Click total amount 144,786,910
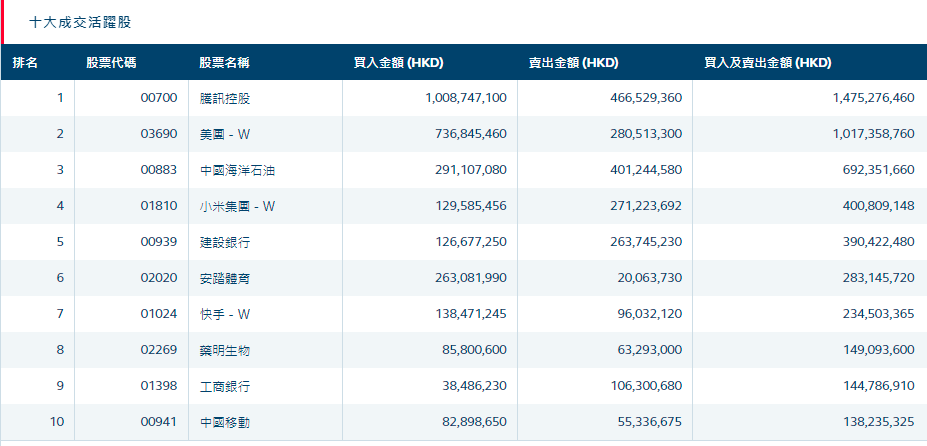Screen dimensions: 927x446 (x=879, y=386)
